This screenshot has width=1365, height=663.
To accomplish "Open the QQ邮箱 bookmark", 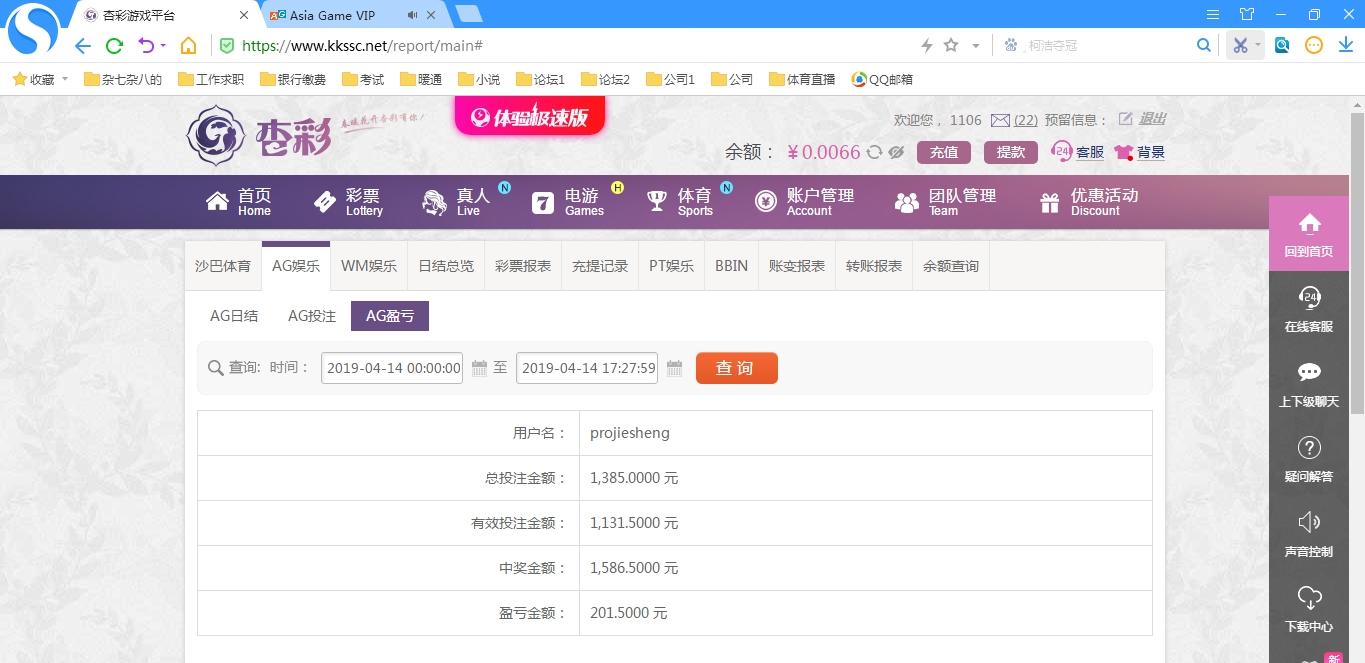I will (882, 79).
